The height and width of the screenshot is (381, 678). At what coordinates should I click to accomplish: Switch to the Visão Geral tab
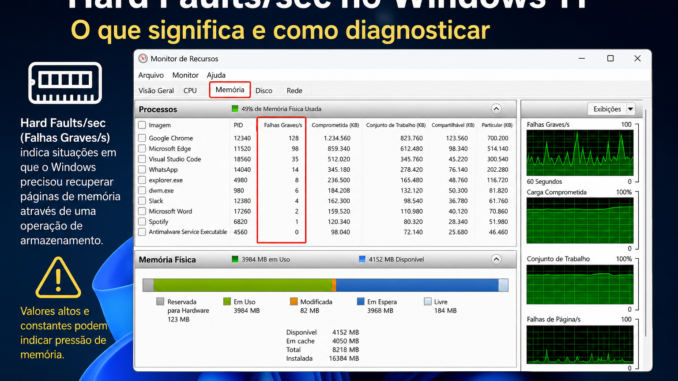156,90
